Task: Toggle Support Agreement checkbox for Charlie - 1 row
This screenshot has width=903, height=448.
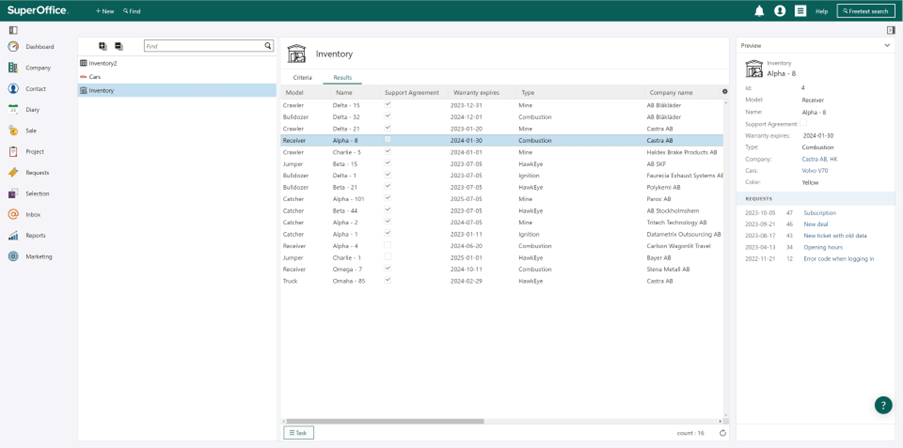Action: pyautogui.click(x=388, y=257)
